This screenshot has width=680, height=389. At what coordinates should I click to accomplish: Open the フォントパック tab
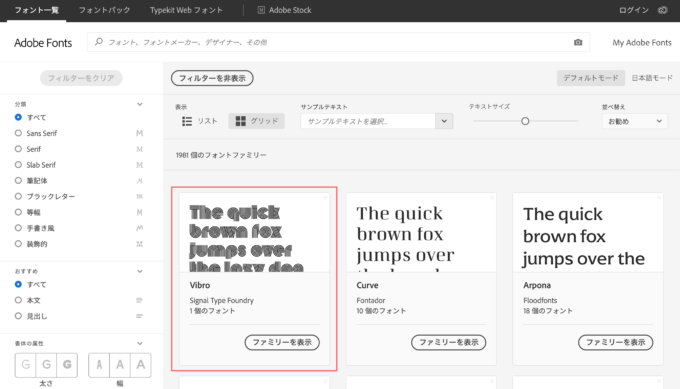pos(104,10)
